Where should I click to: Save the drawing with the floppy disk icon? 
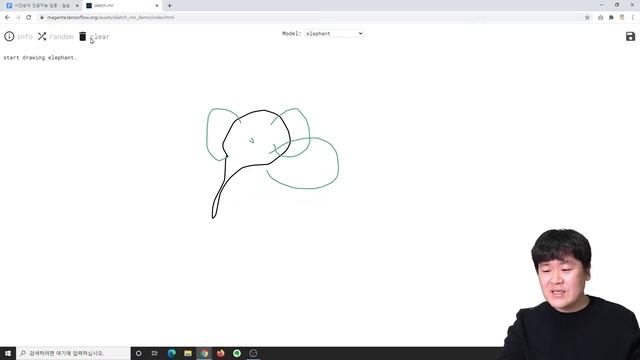click(x=630, y=36)
